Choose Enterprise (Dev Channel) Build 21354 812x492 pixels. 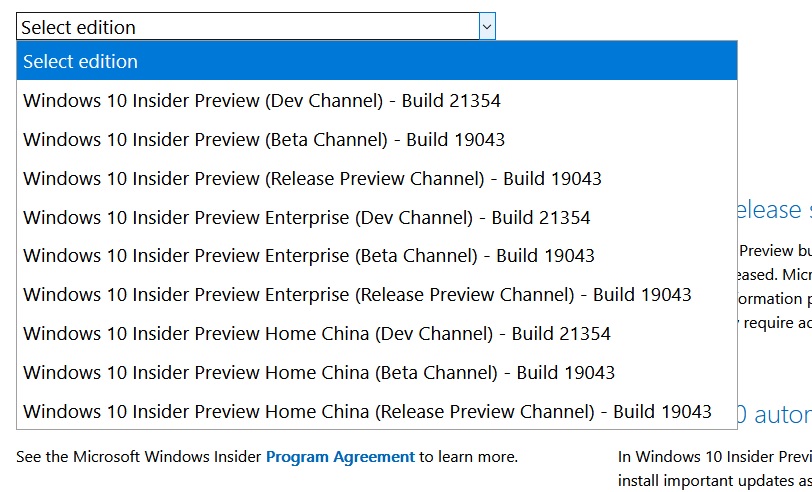pyautogui.click(x=376, y=217)
